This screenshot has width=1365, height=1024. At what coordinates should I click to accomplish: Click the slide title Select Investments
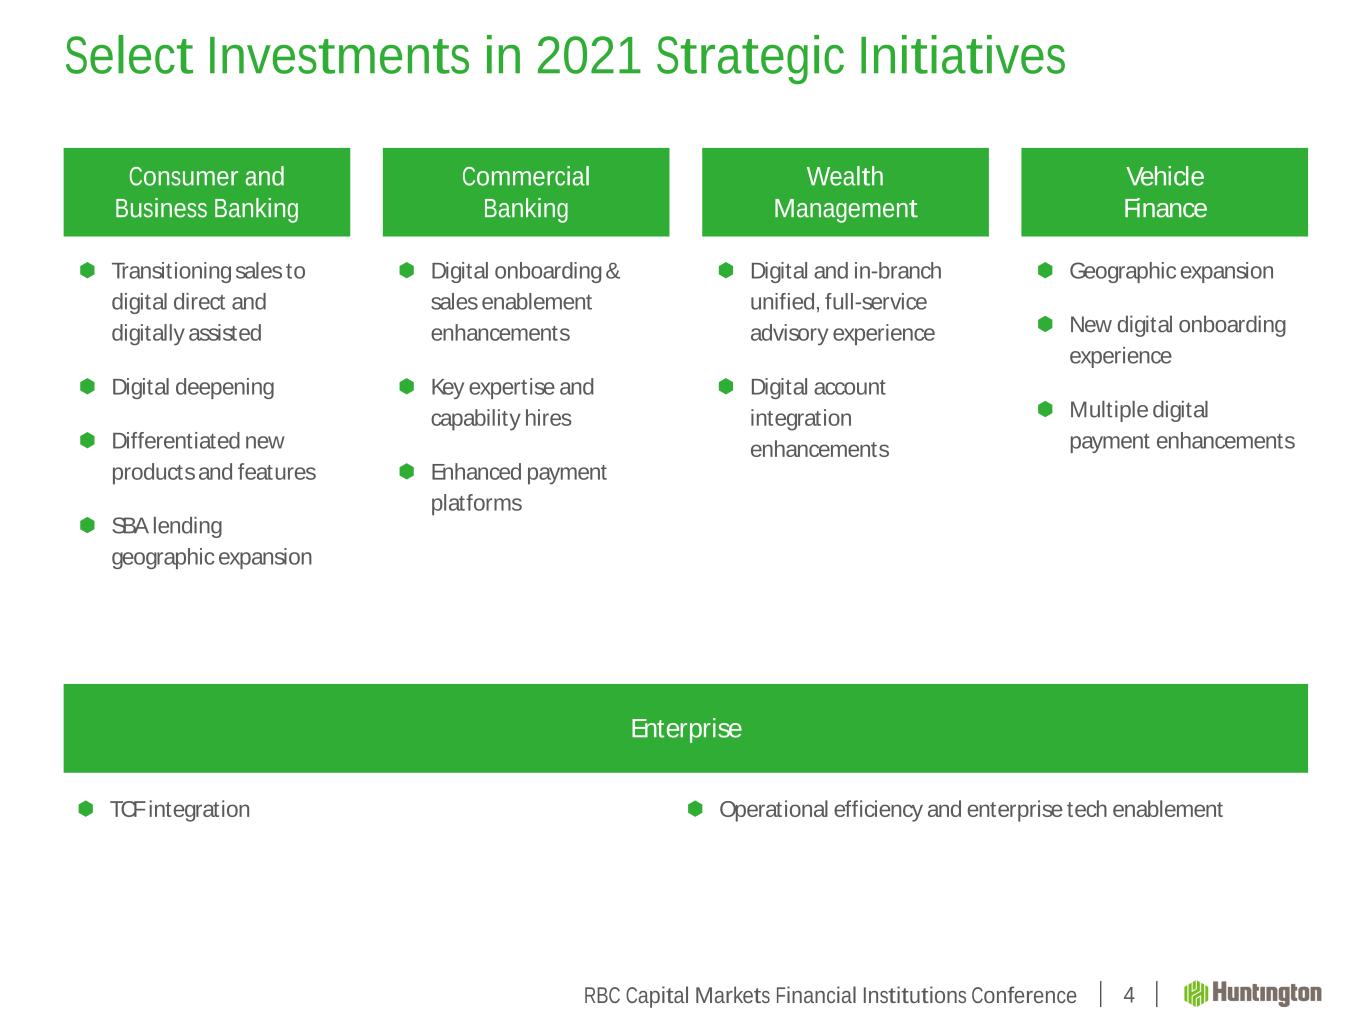[564, 56]
